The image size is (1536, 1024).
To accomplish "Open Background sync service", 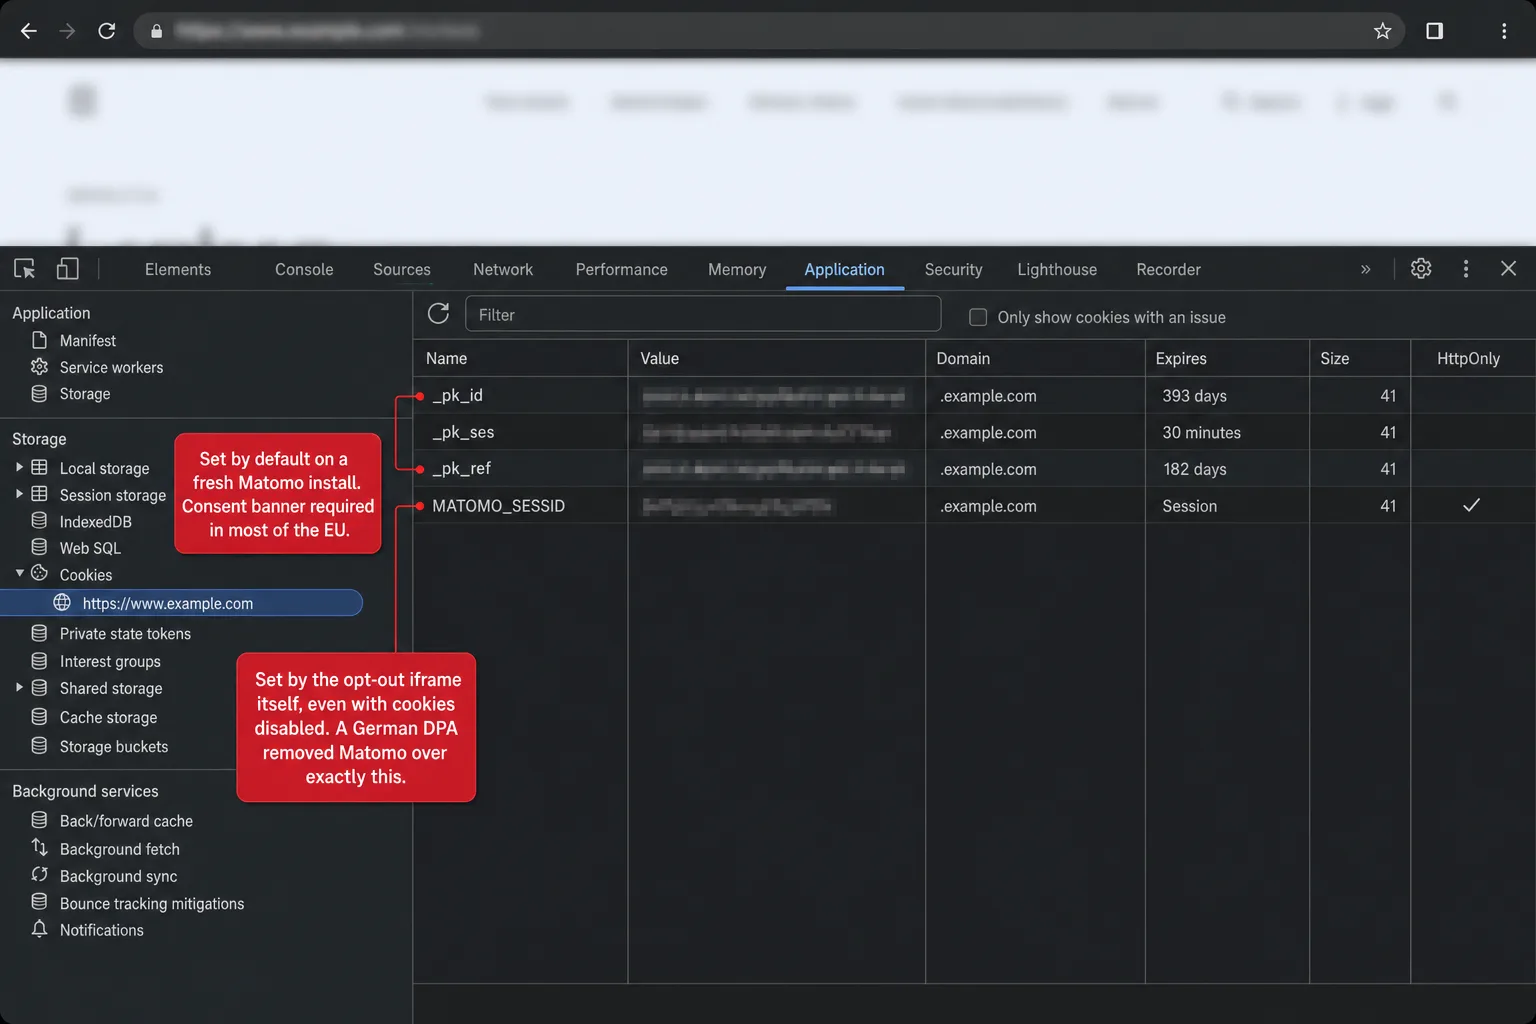I will (x=118, y=876).
